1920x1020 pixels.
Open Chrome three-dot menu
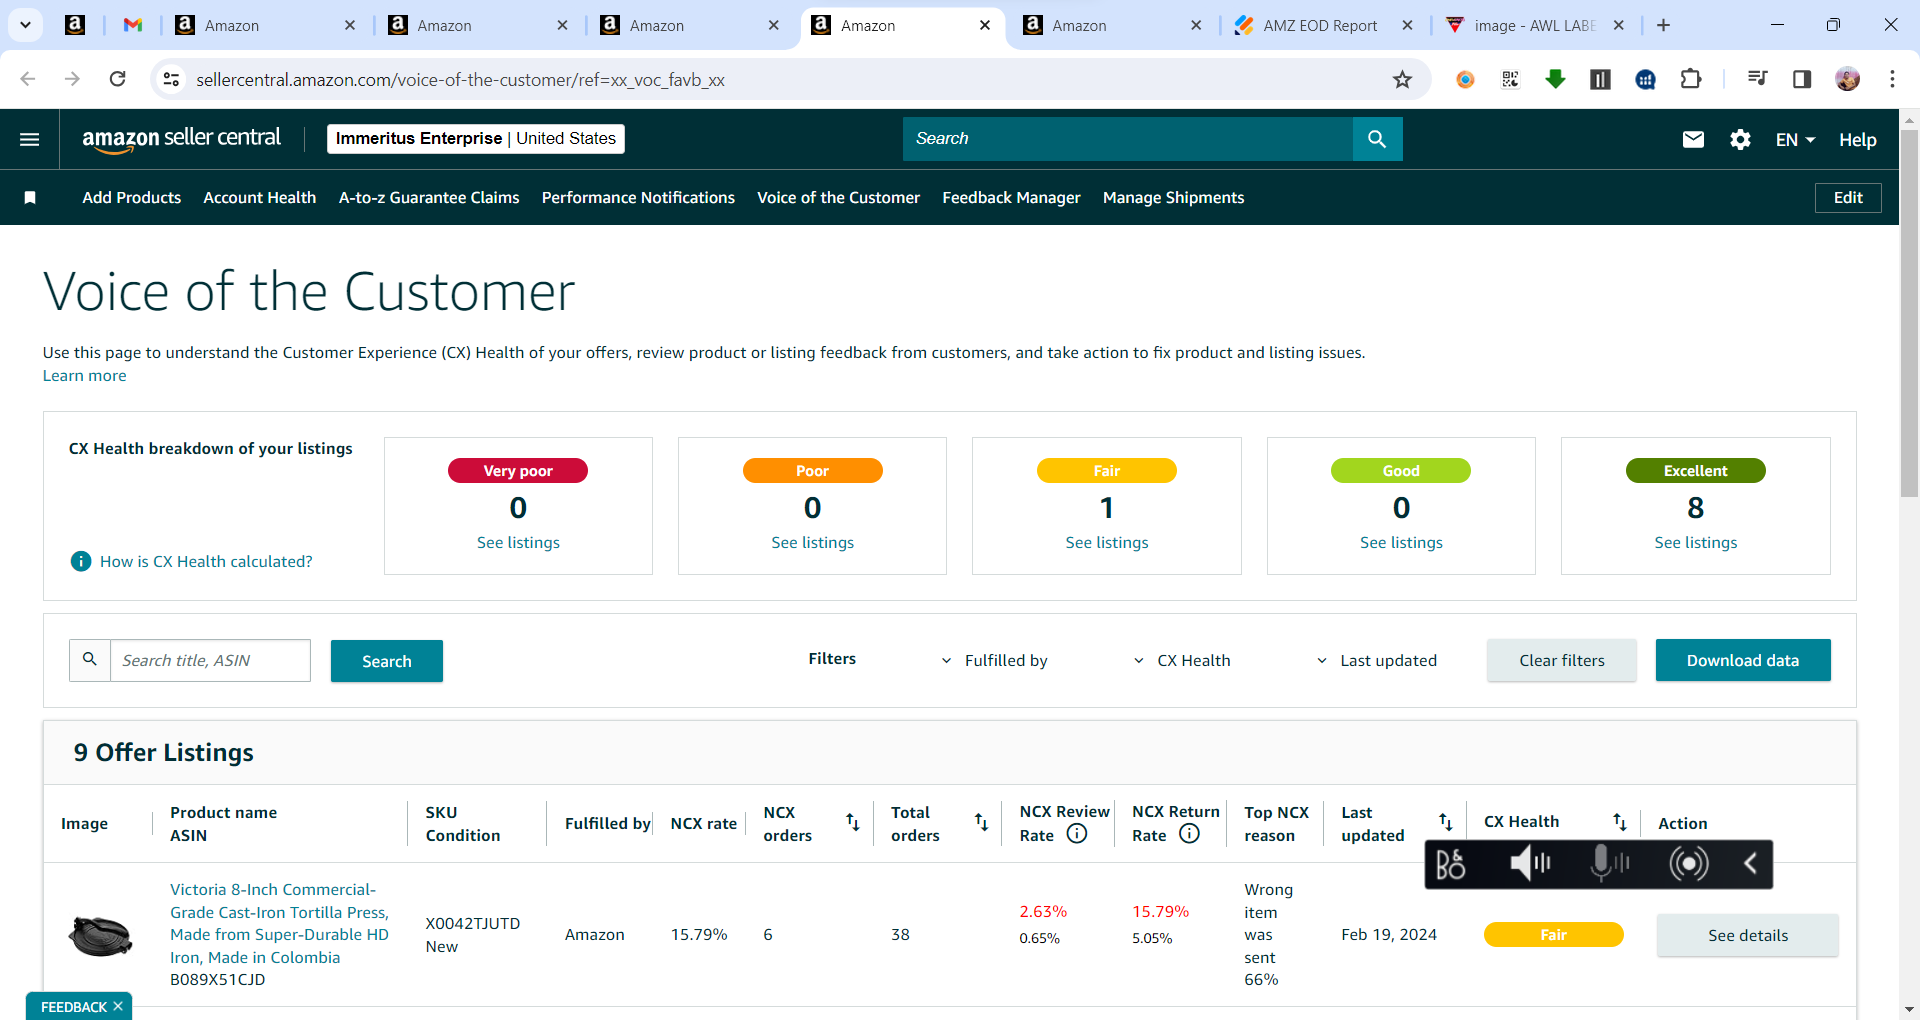coord(1892,79)
